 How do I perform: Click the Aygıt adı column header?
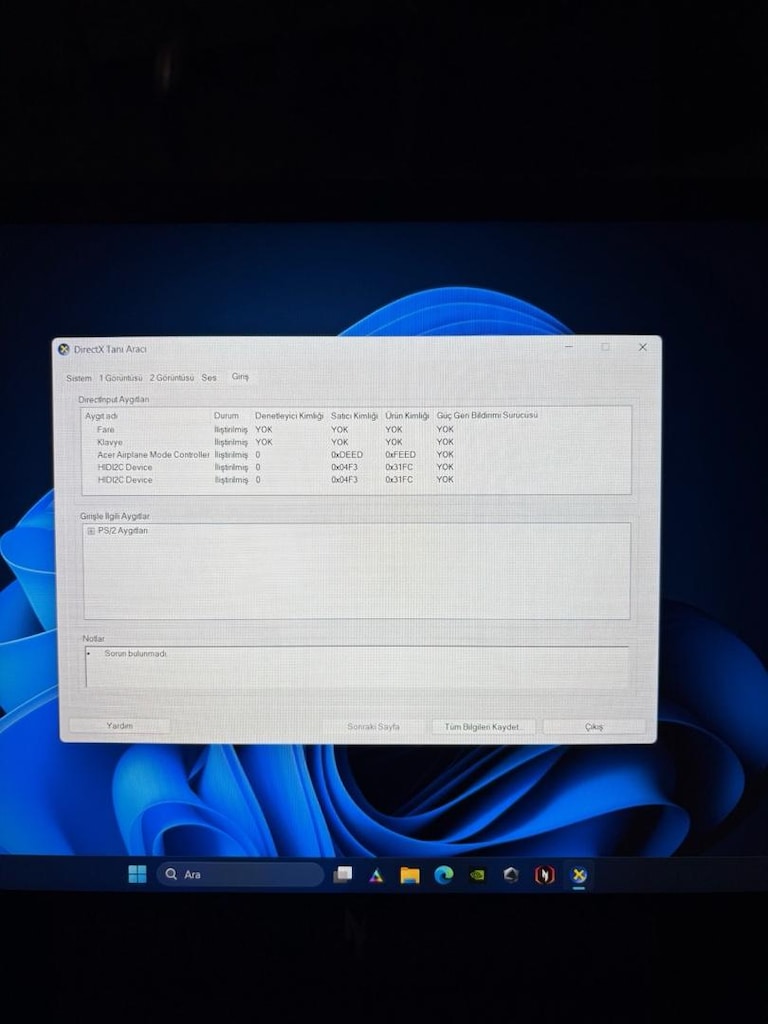(x=101, y=416)
